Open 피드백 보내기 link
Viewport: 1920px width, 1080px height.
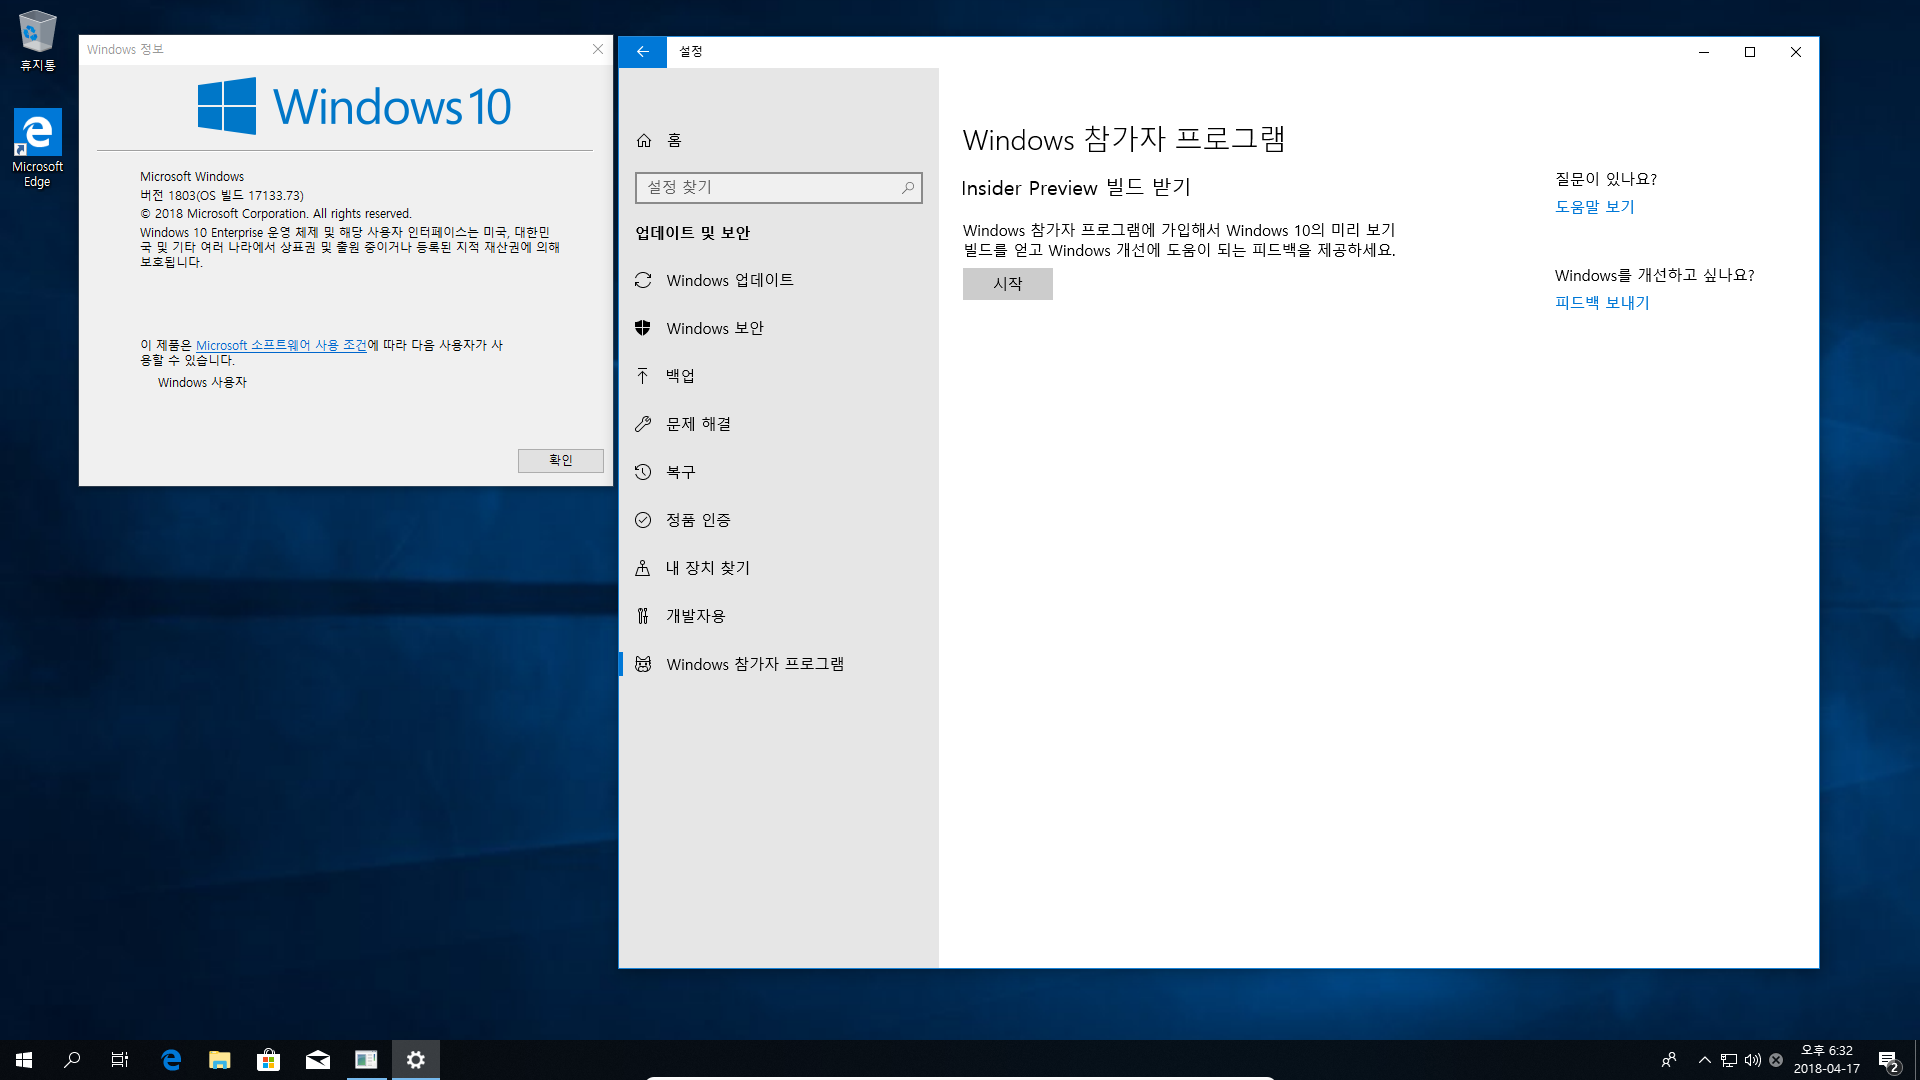(1602, 303)
